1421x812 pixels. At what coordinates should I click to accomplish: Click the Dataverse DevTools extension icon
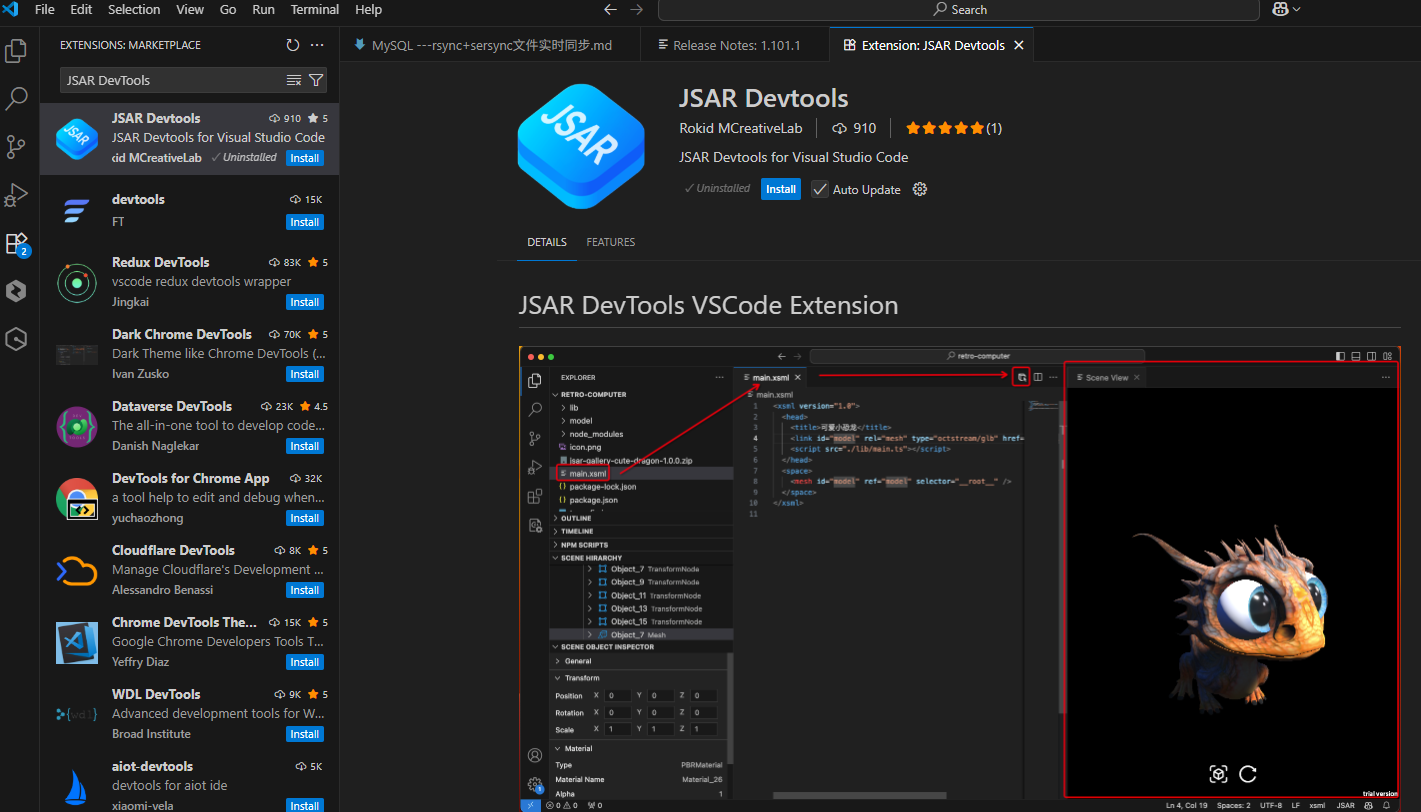pyautogui.click(x=77, y=427)
